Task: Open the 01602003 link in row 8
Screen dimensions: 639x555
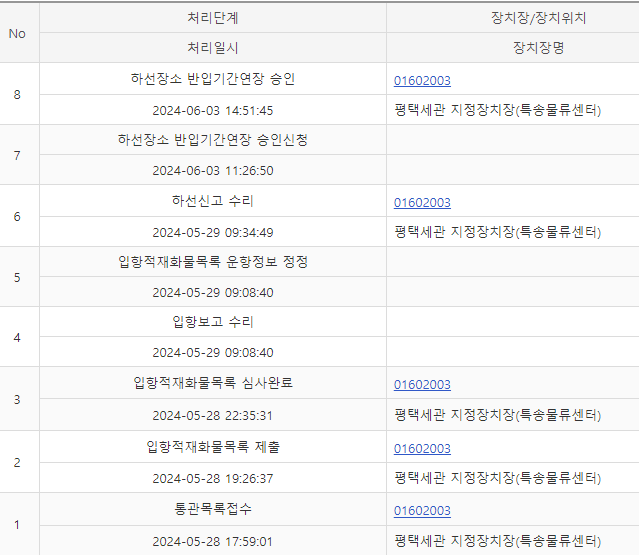Action: [x=422, y=81]
